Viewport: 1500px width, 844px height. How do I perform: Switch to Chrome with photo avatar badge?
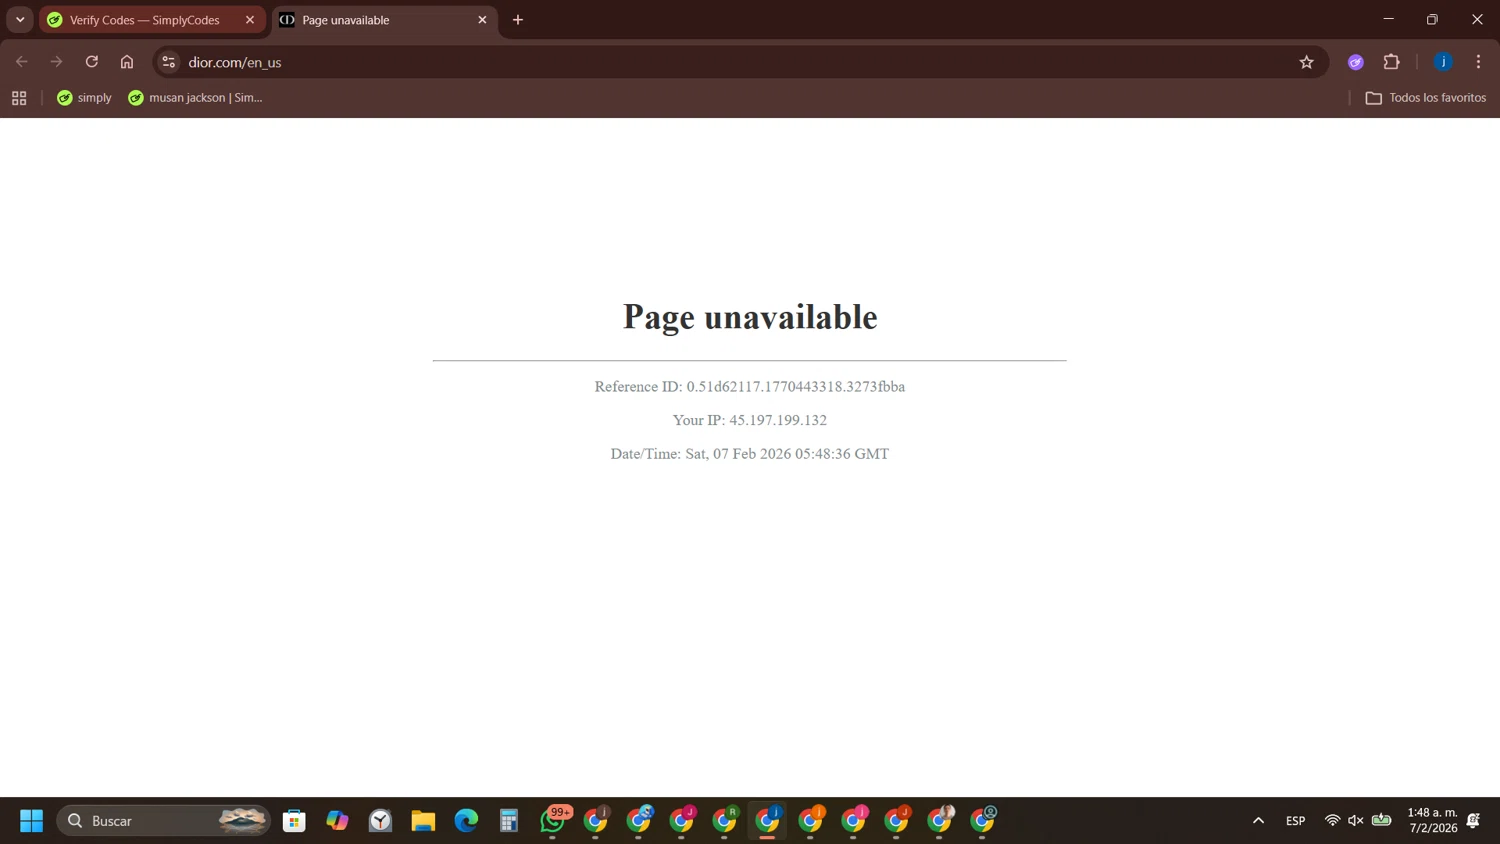tap(940, 821)
